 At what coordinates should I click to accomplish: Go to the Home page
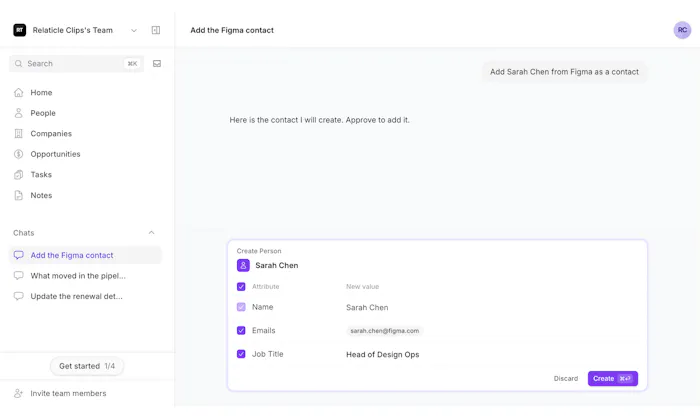click(42, 92)
